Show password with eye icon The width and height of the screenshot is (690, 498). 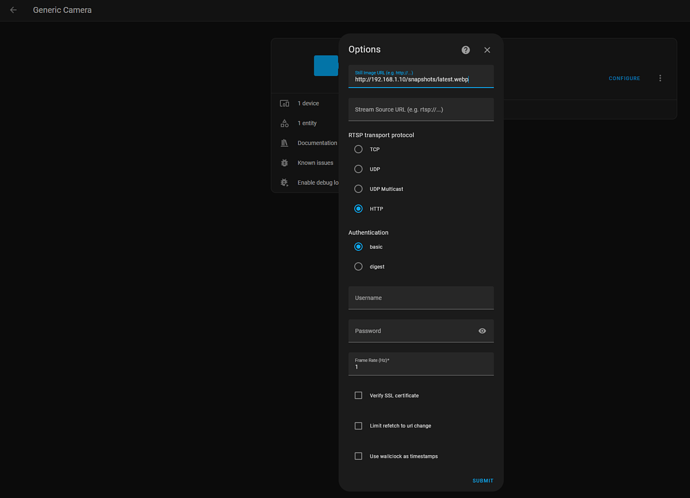tap(482, 331)
